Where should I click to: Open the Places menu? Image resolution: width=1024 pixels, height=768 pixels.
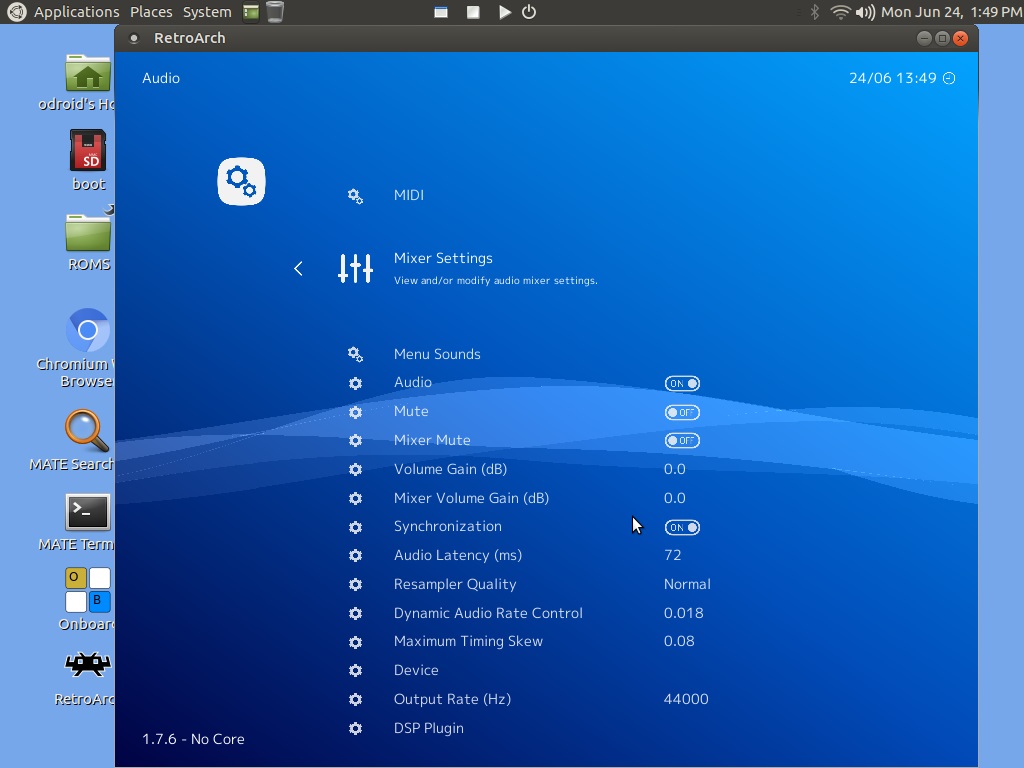(151, 12)
